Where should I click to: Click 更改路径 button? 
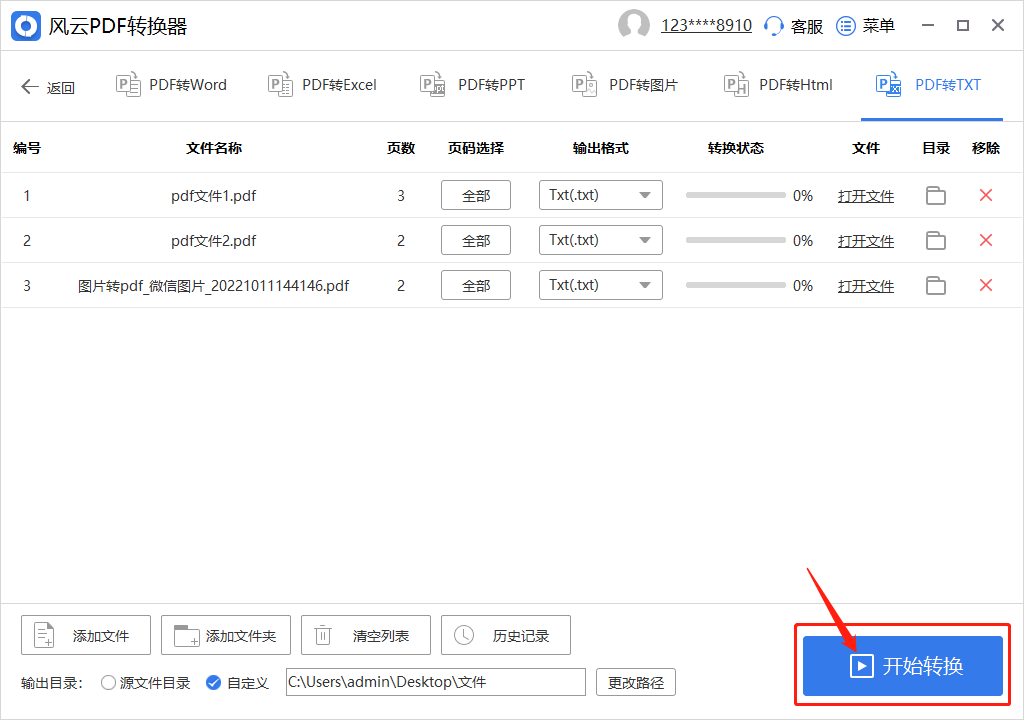(x=635, y=683)
